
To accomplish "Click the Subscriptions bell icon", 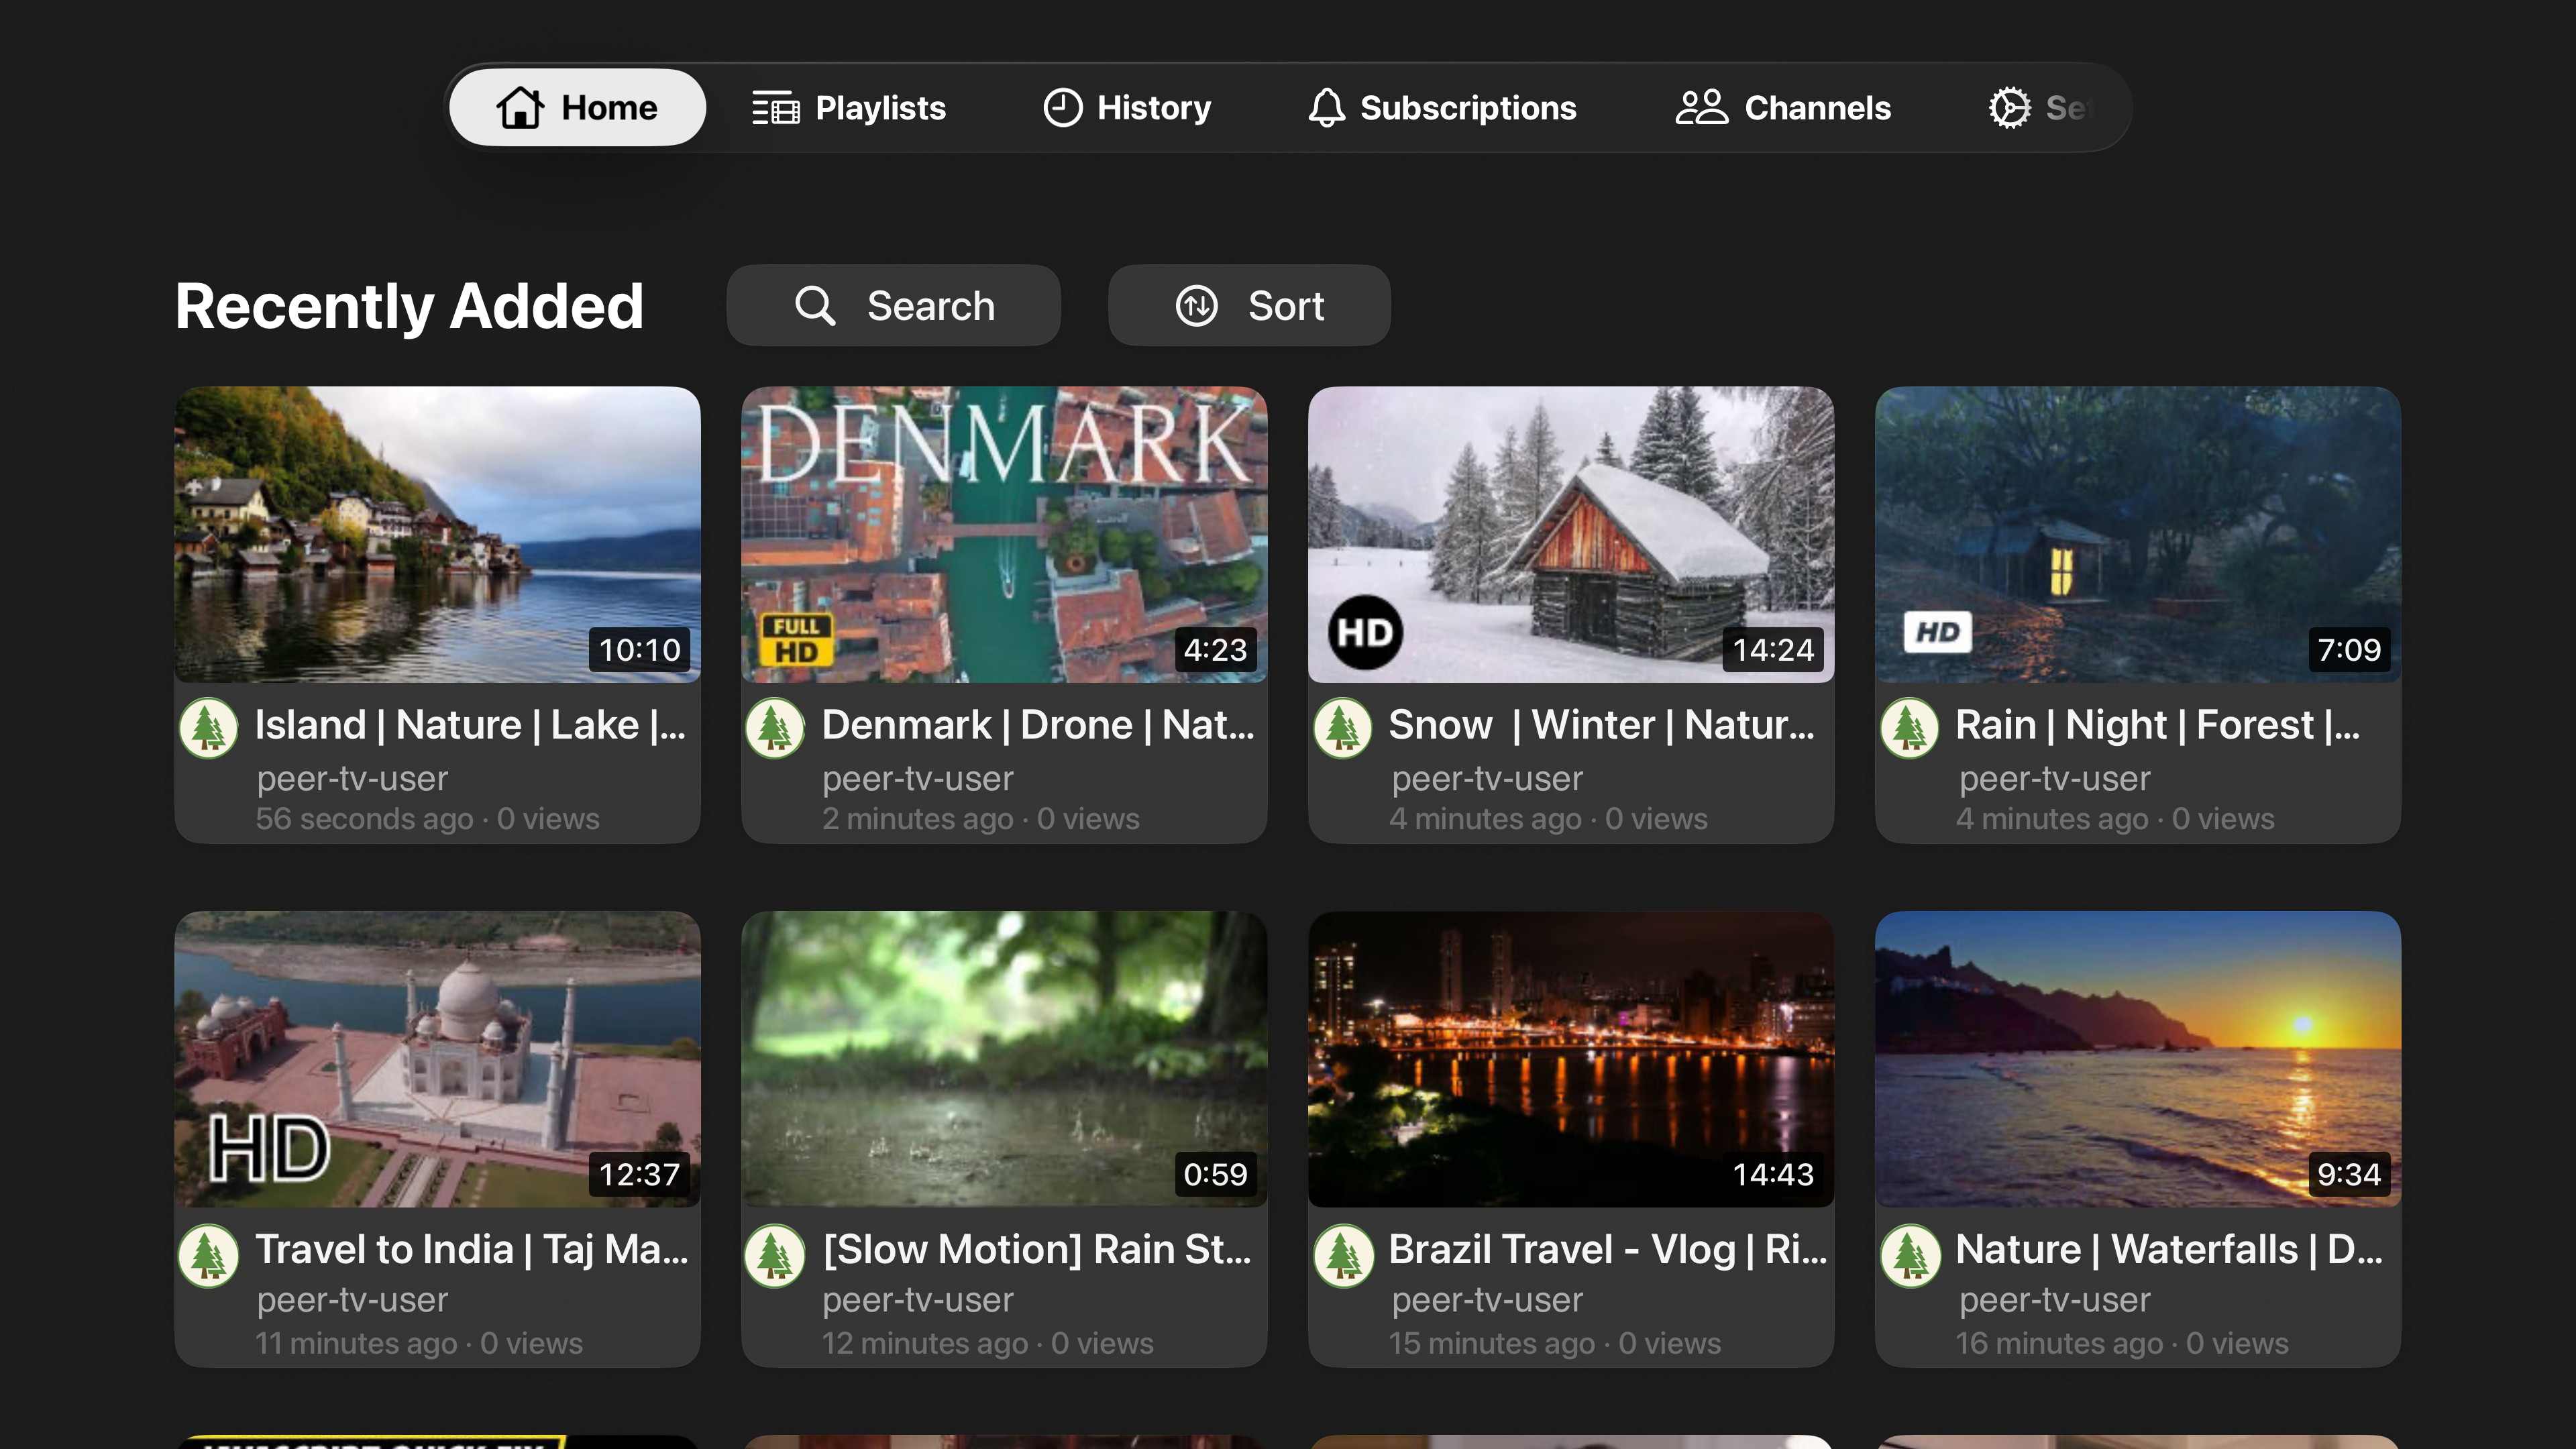I will (1326, 107).
